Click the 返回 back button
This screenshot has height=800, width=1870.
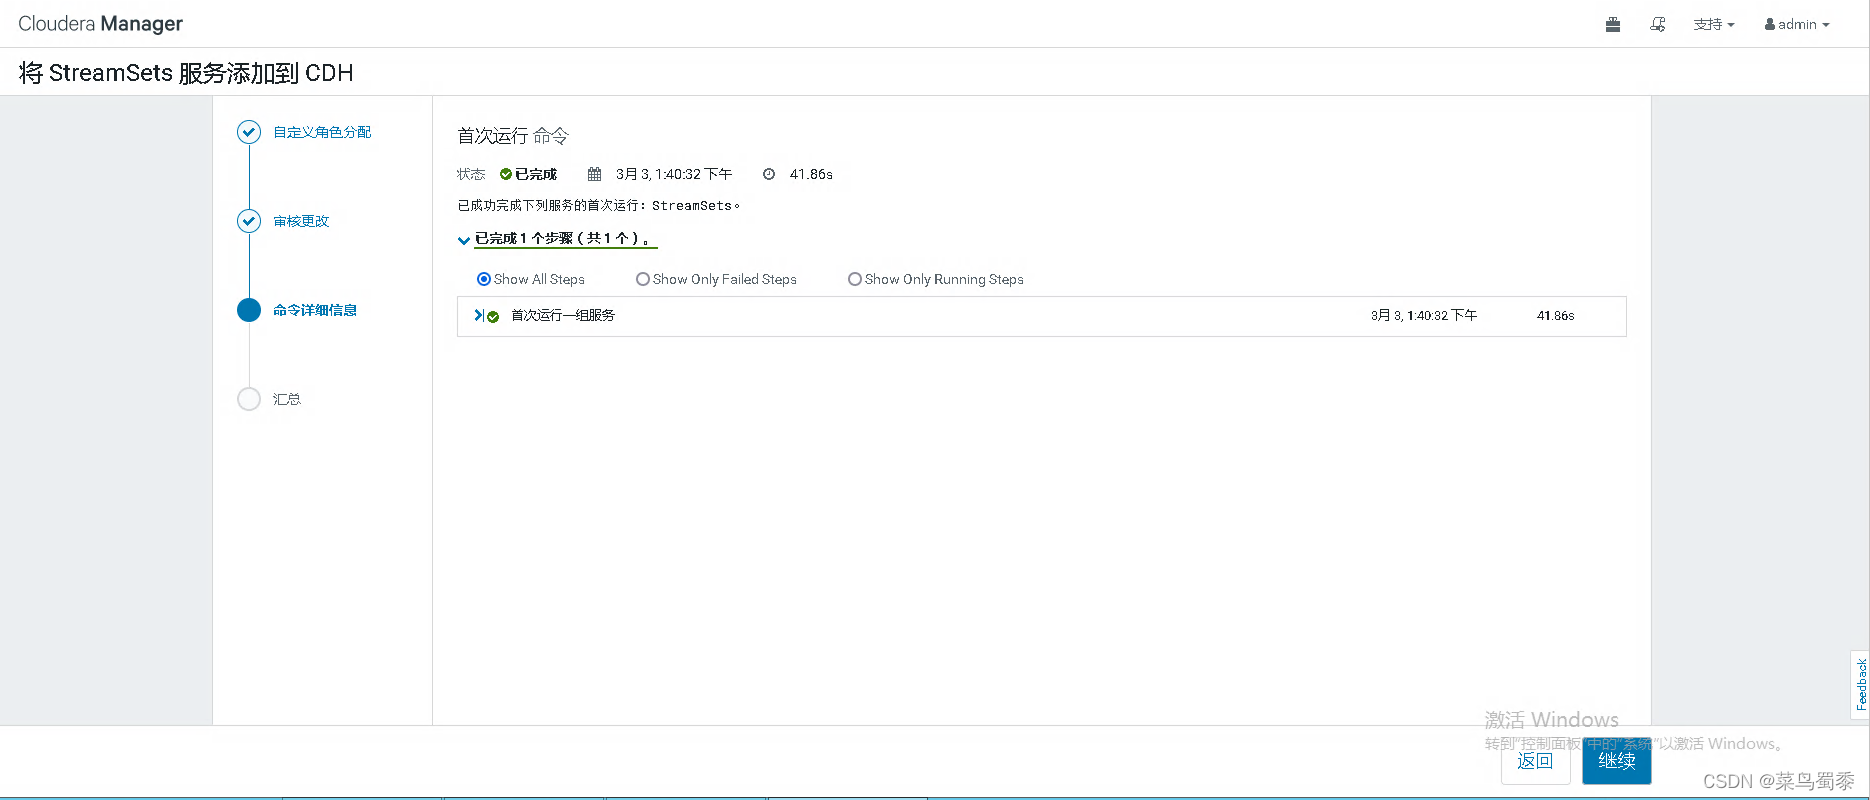point(1535,761)
